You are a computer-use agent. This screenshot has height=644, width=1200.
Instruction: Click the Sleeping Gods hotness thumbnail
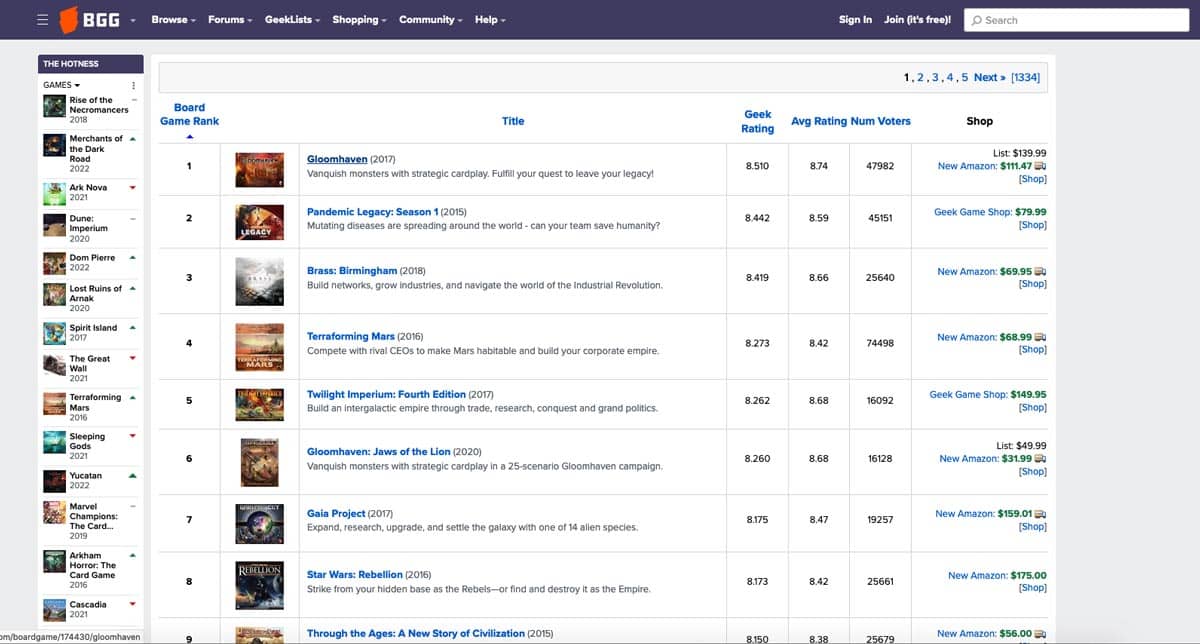pos(54,442)
